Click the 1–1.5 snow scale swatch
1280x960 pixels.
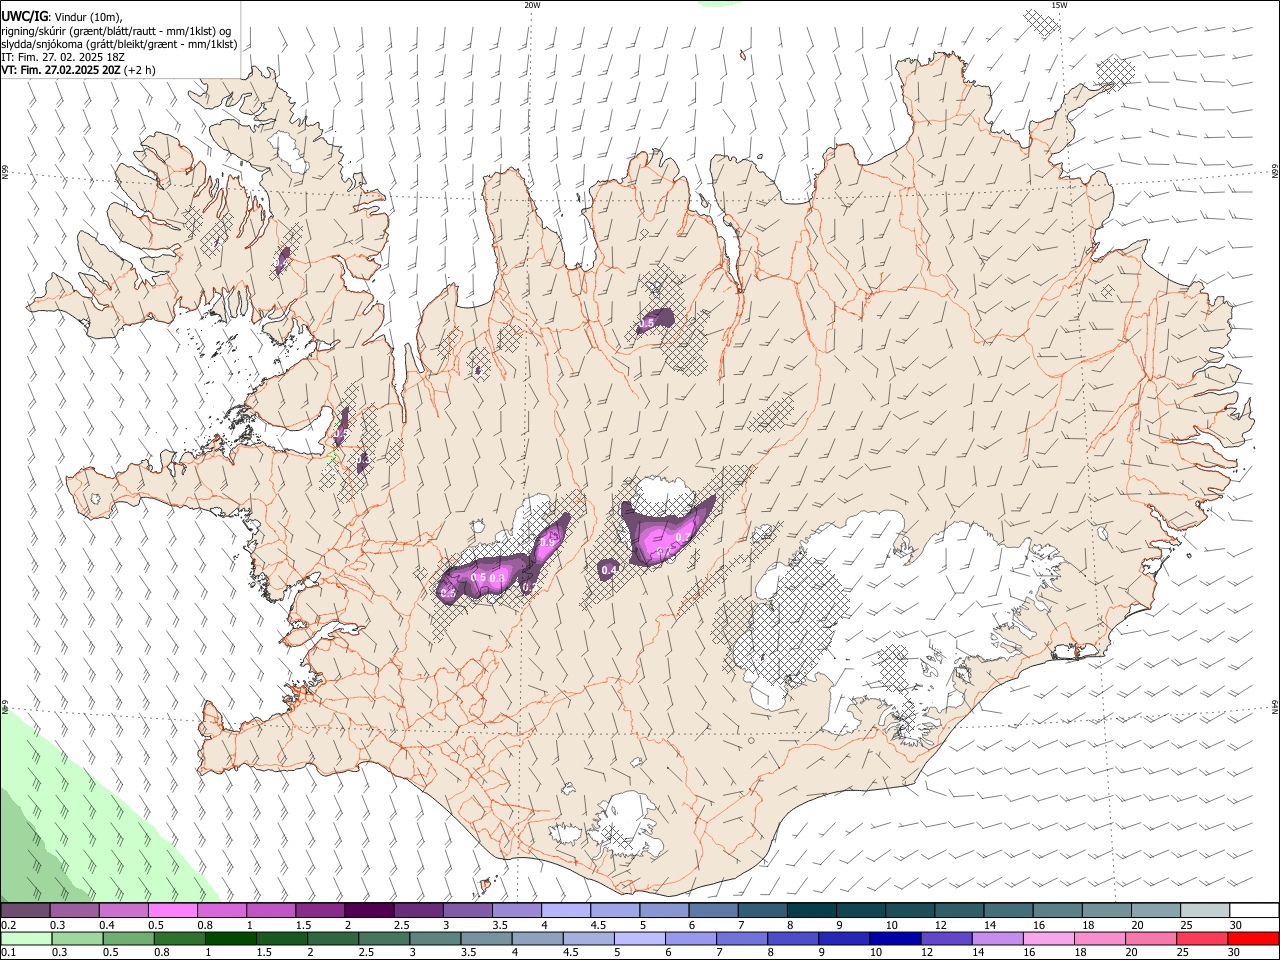point(272,910)
